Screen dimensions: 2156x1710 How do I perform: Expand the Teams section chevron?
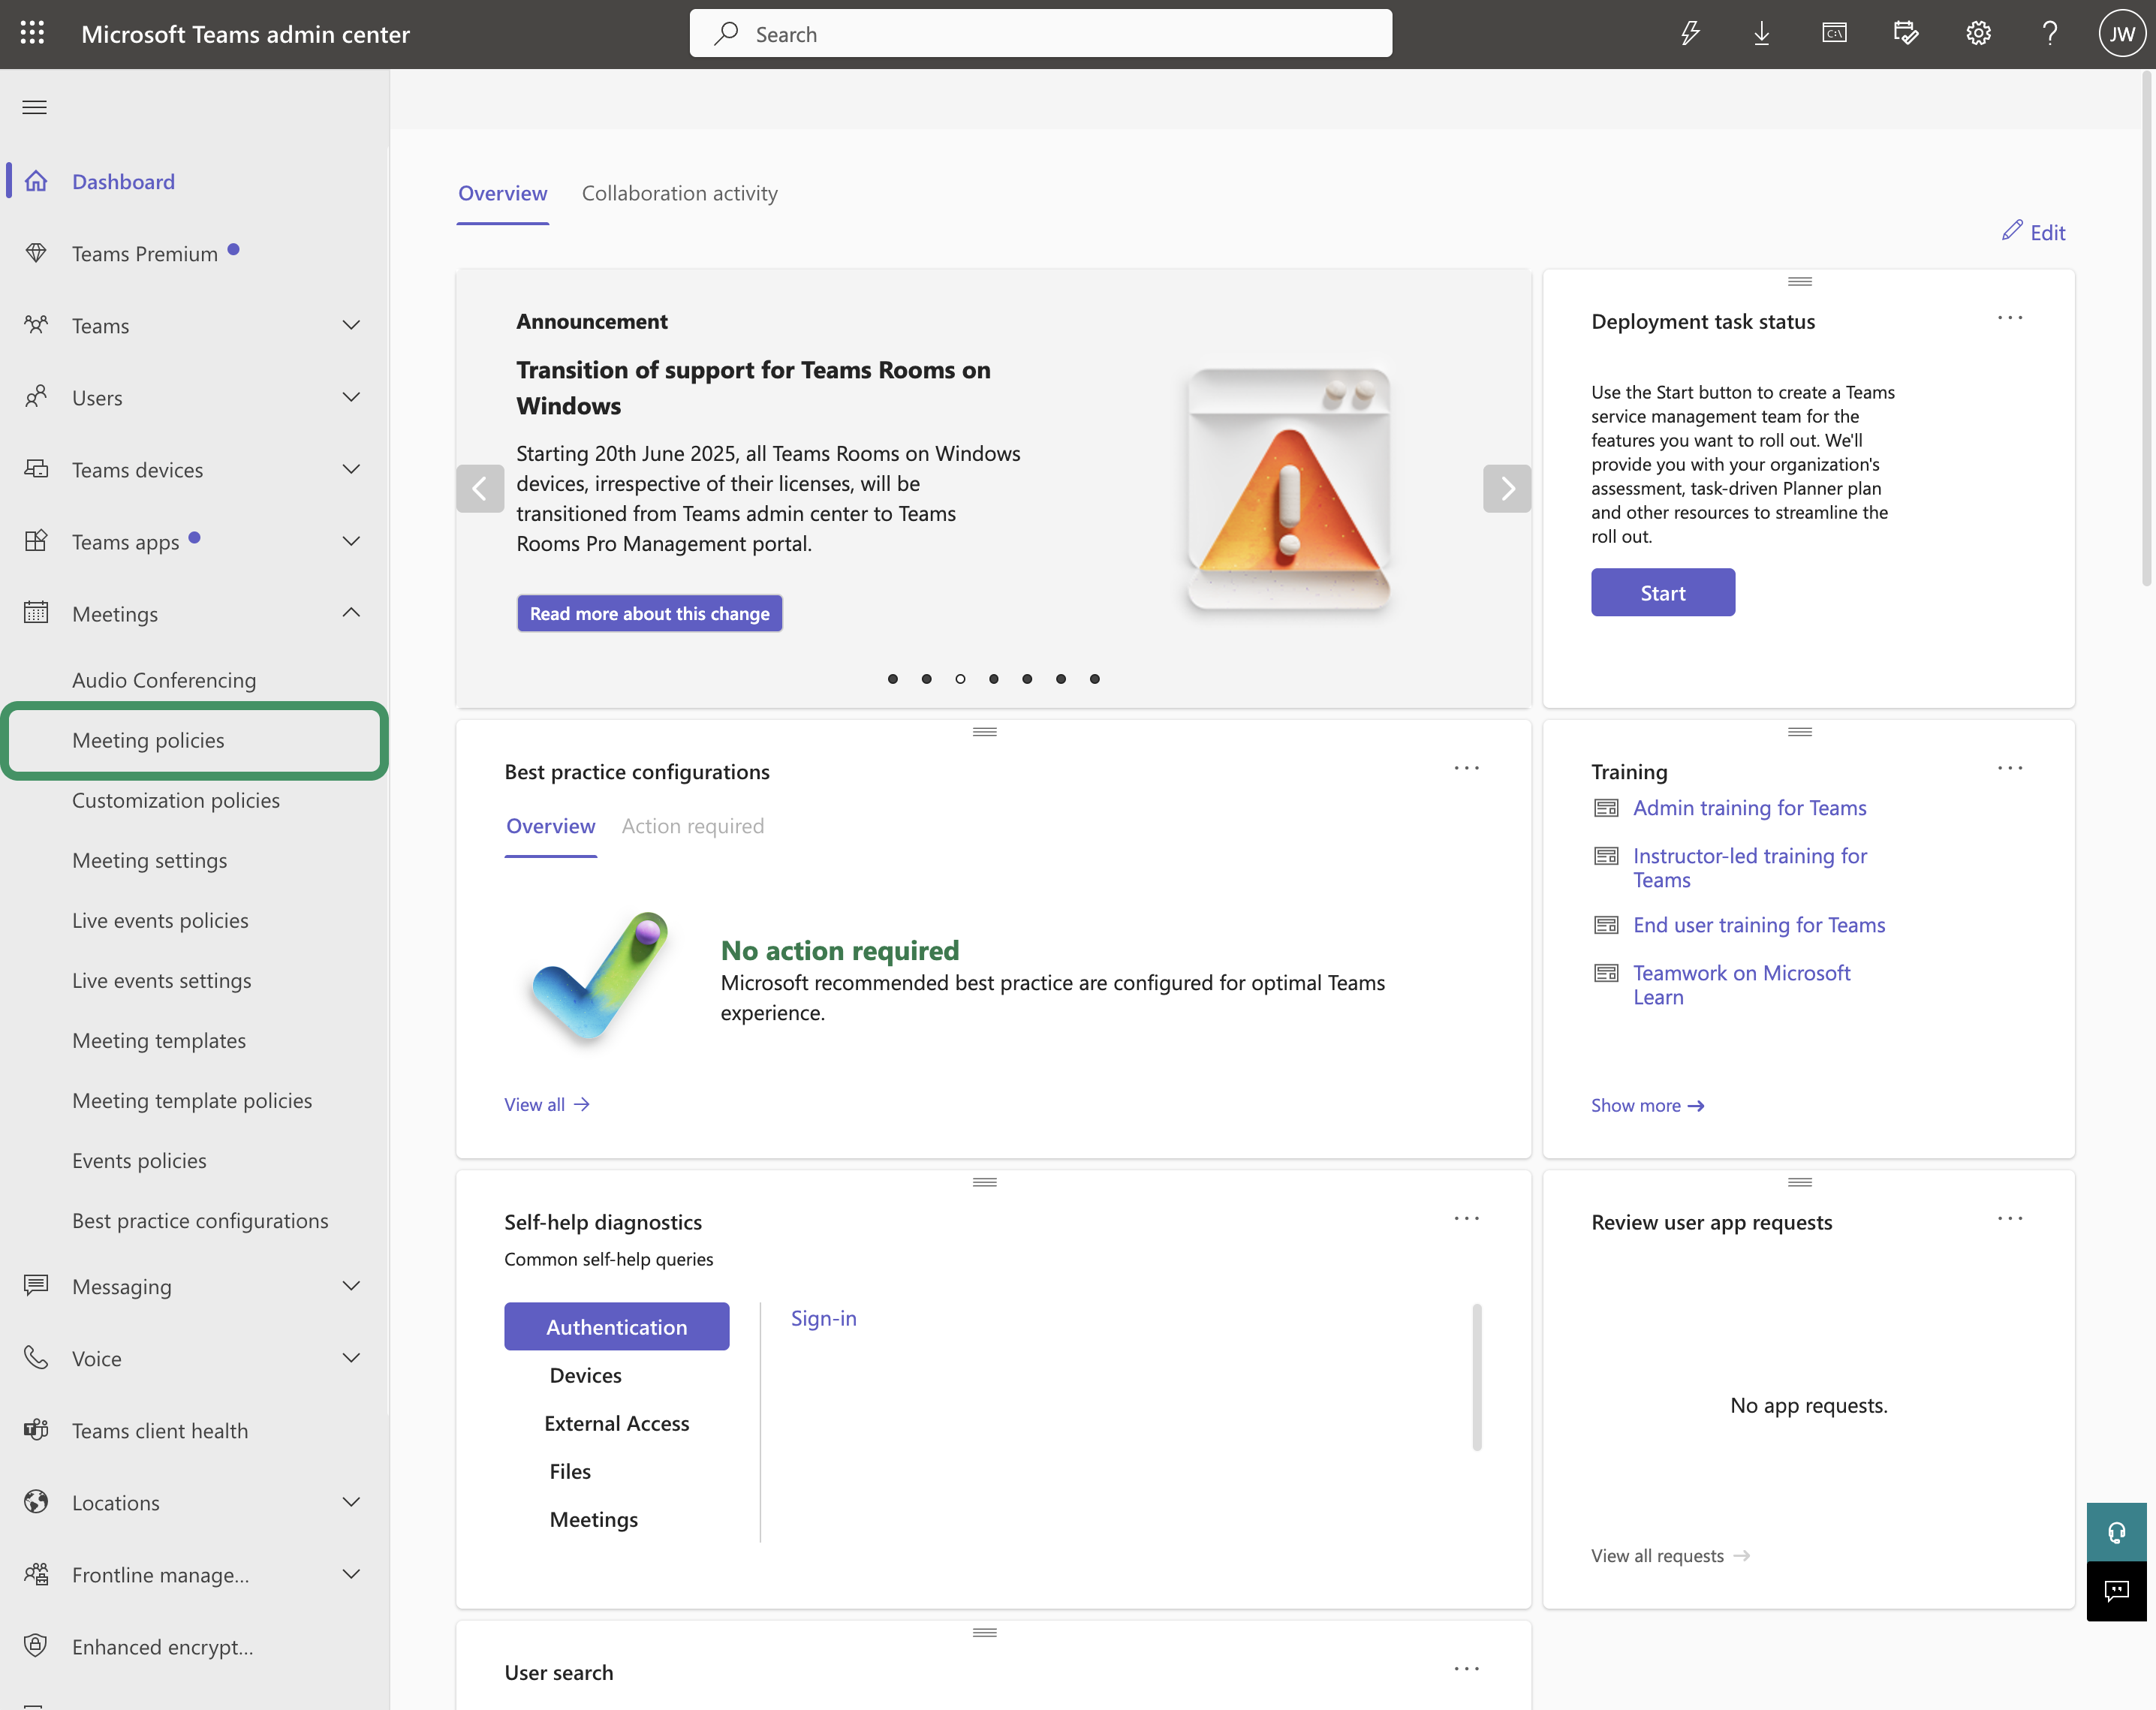click(351, 325)
